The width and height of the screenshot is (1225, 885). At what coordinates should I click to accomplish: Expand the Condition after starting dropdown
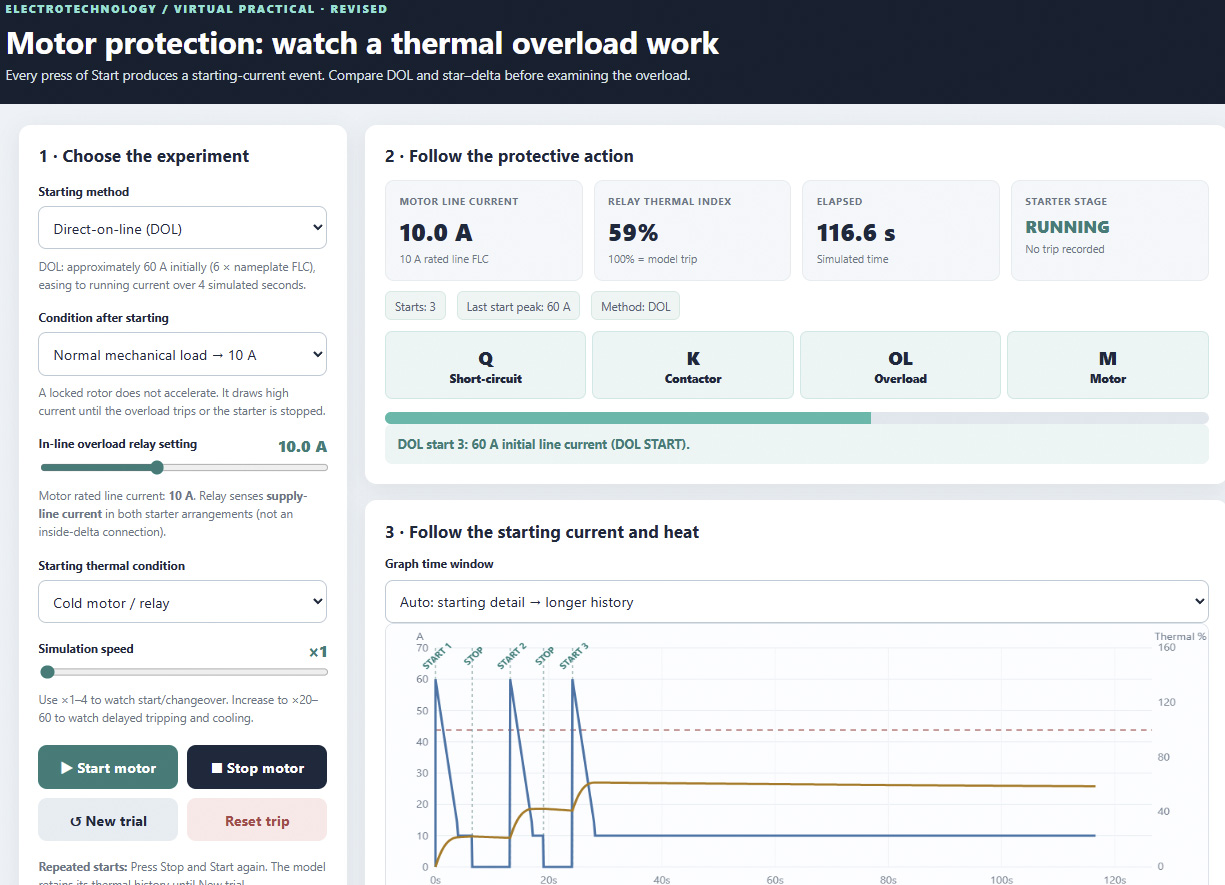[x=183, y=354]
